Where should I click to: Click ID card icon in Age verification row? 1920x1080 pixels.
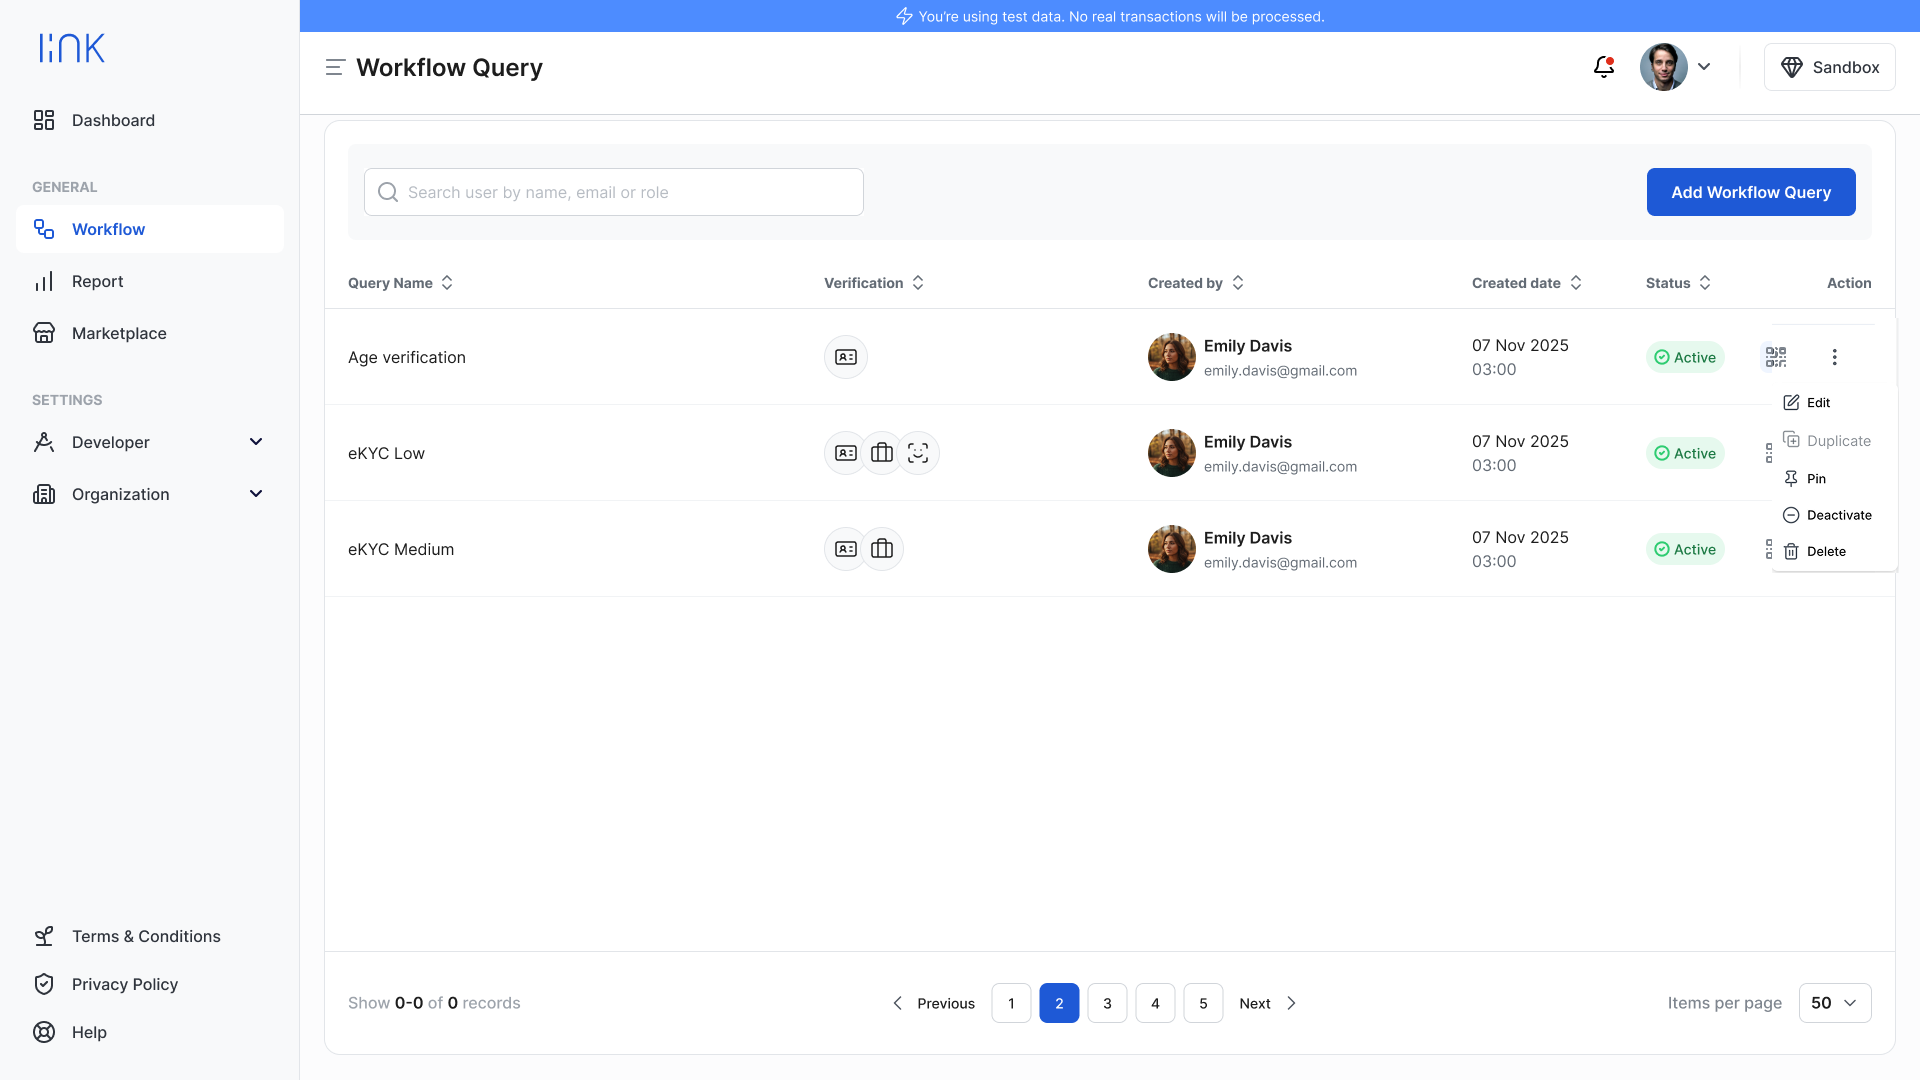(845, 357)
